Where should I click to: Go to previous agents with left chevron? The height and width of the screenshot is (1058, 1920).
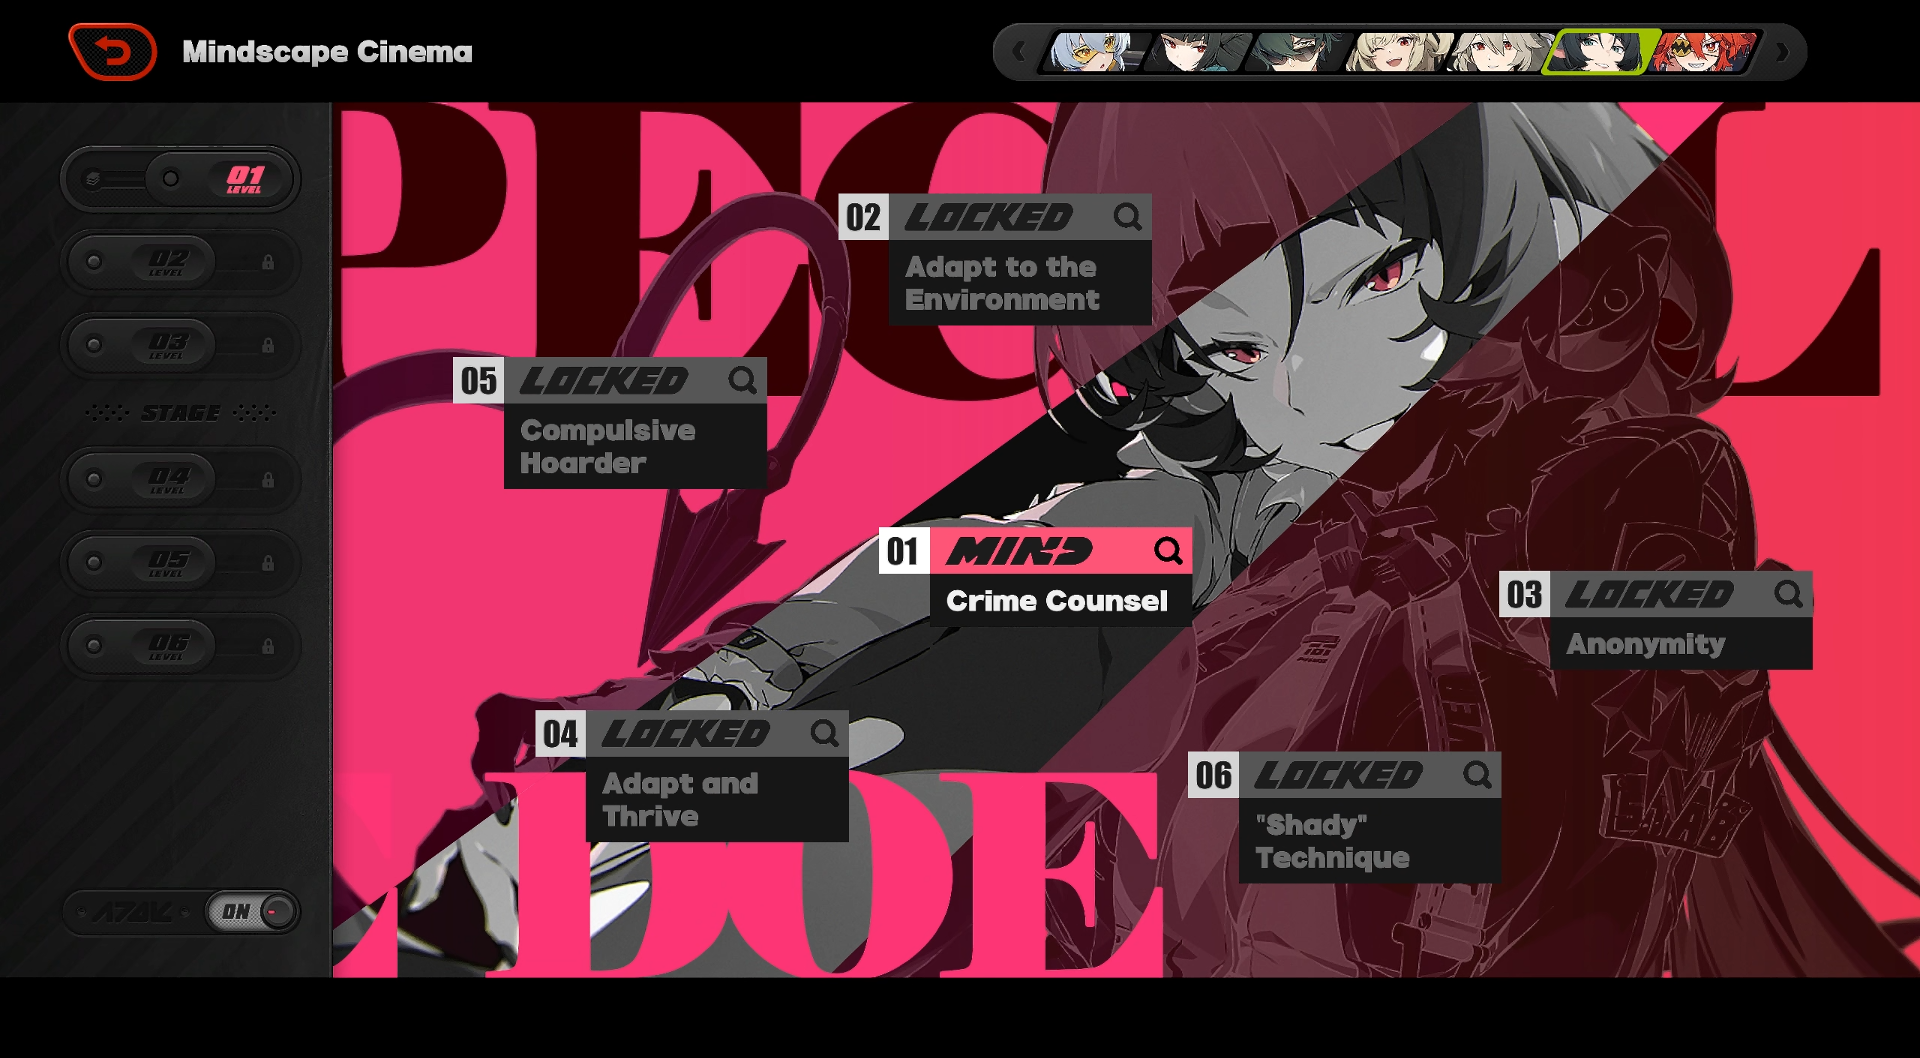tap(1019, 52)
